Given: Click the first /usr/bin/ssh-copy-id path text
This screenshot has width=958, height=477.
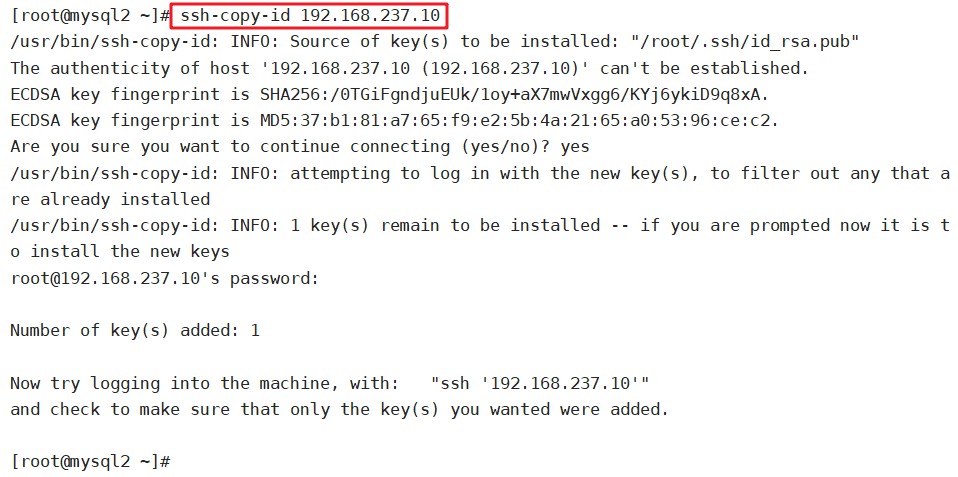Looking at the screenshot, I should pos(110,42).
